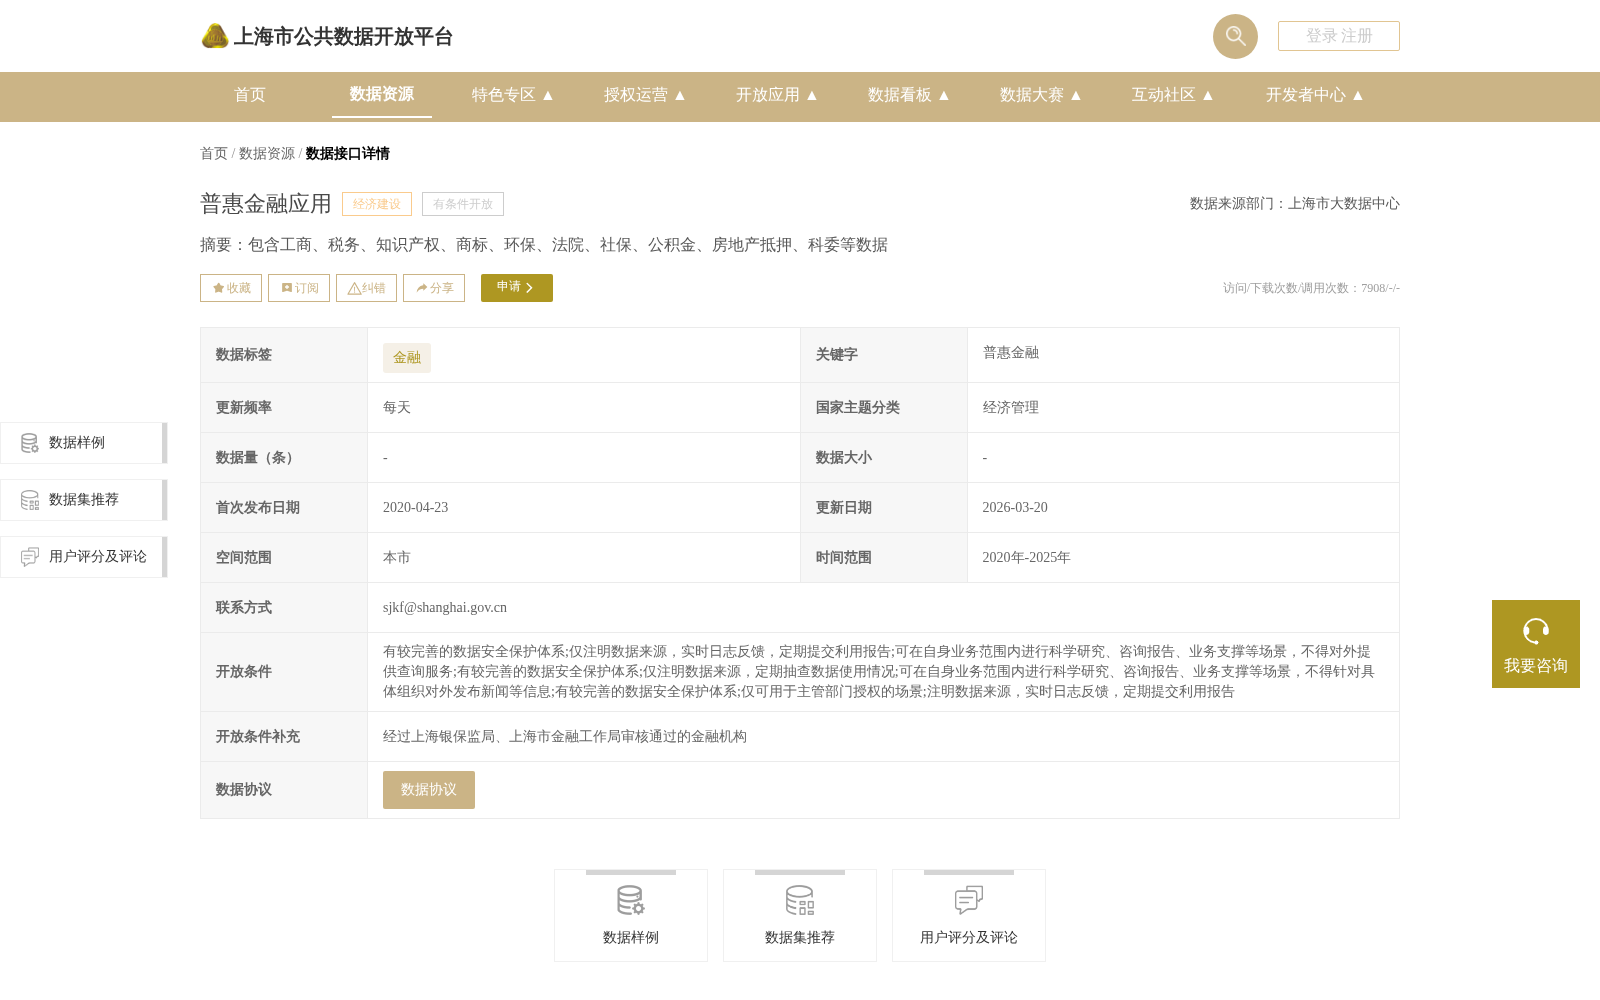
Task: Expand the 特色专区 menu
Action: 513,95
